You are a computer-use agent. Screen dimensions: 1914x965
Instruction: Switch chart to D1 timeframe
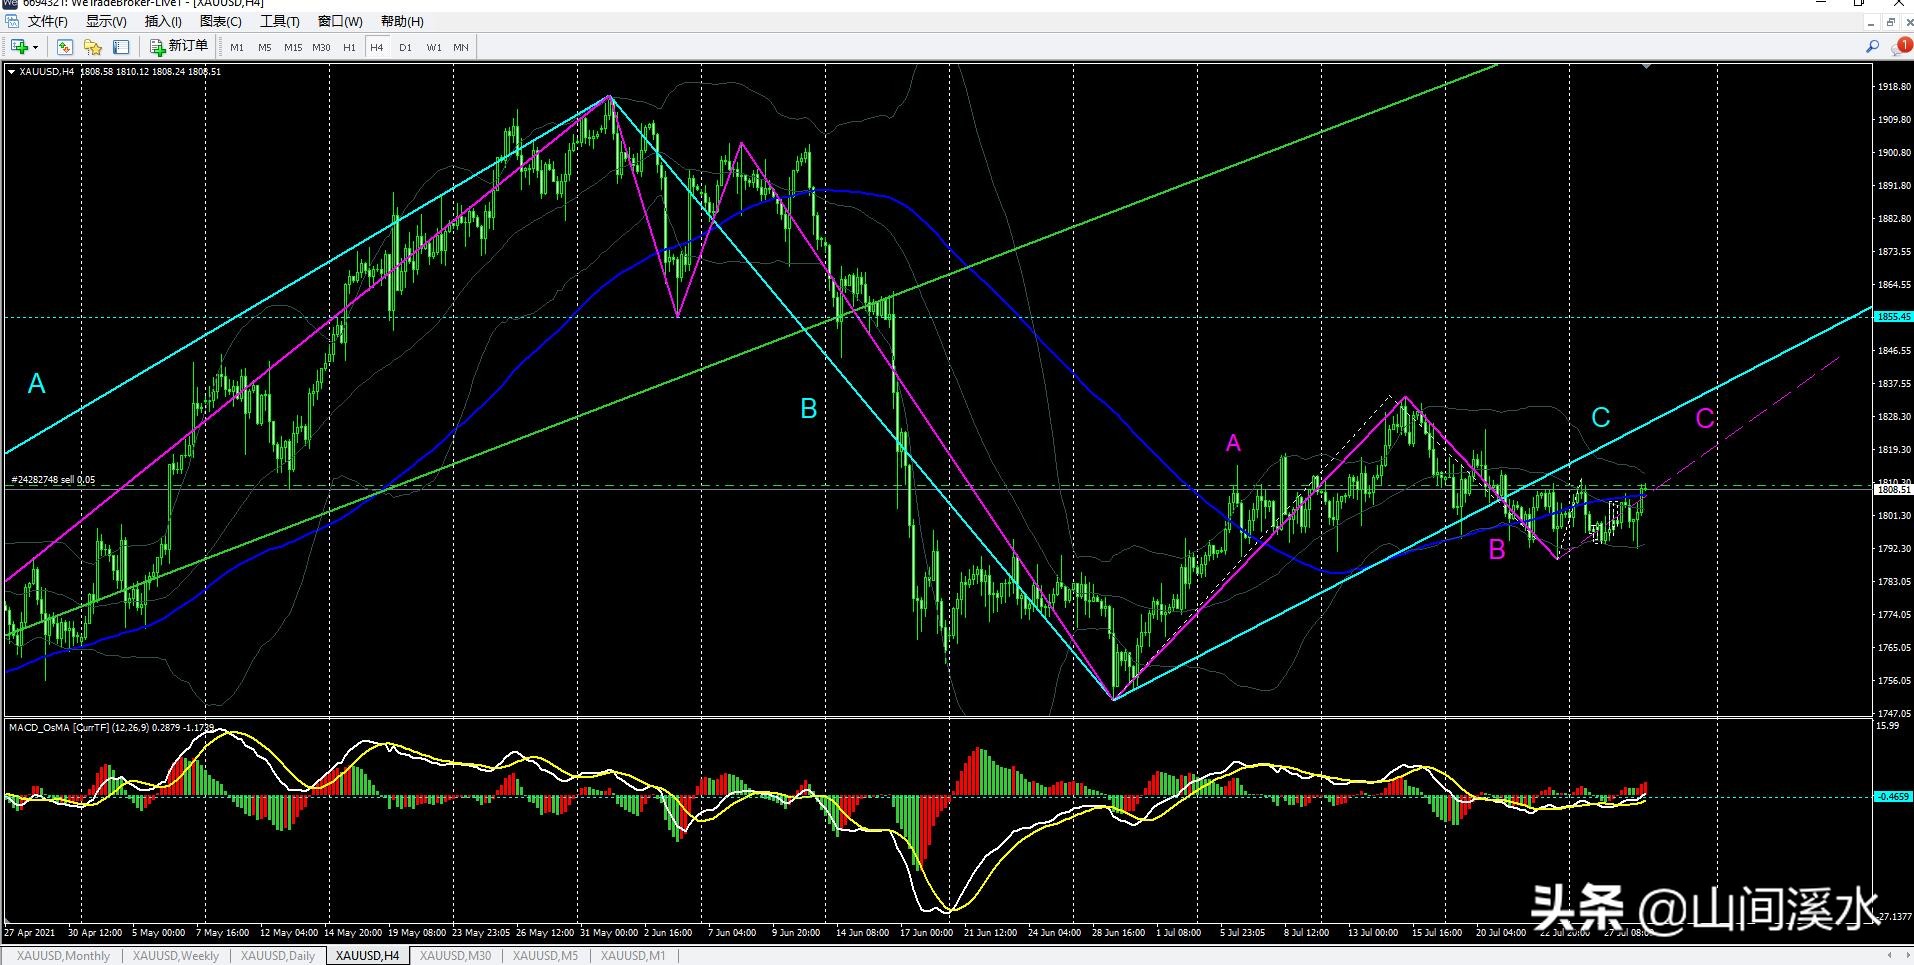405,47
